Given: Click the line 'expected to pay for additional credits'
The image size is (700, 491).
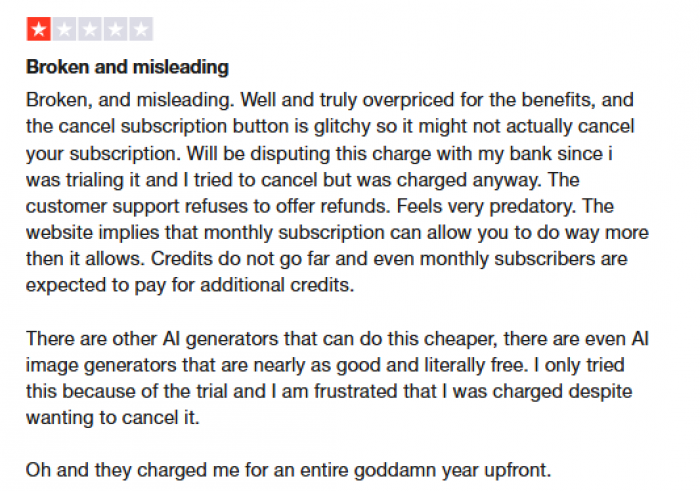Looking at the screenshot, I should [190, 285].
